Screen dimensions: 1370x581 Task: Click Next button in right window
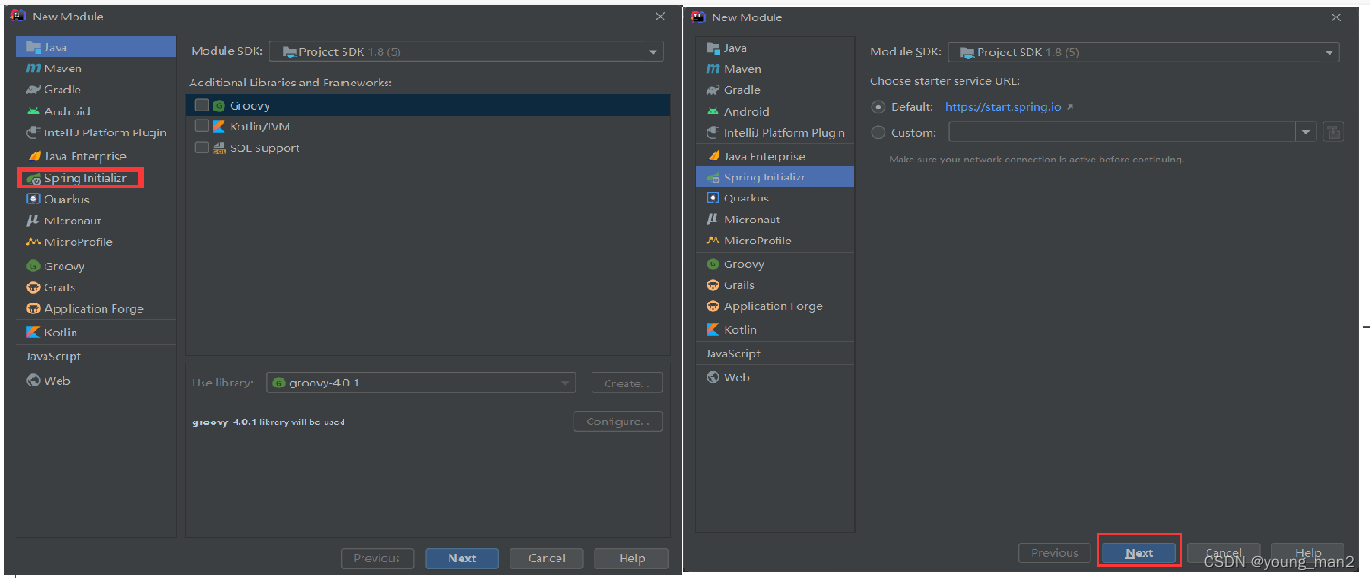(x=1139, y=553)
